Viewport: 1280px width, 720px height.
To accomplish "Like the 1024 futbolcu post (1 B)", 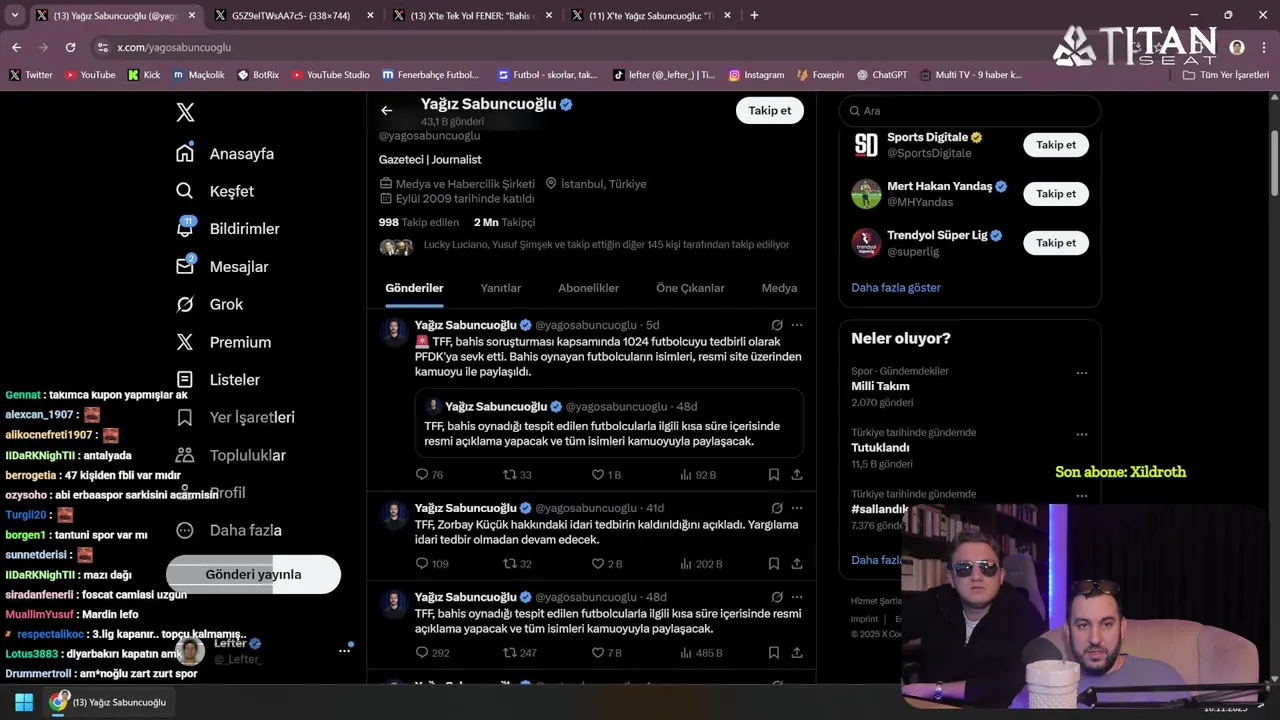I will (606, 475).
